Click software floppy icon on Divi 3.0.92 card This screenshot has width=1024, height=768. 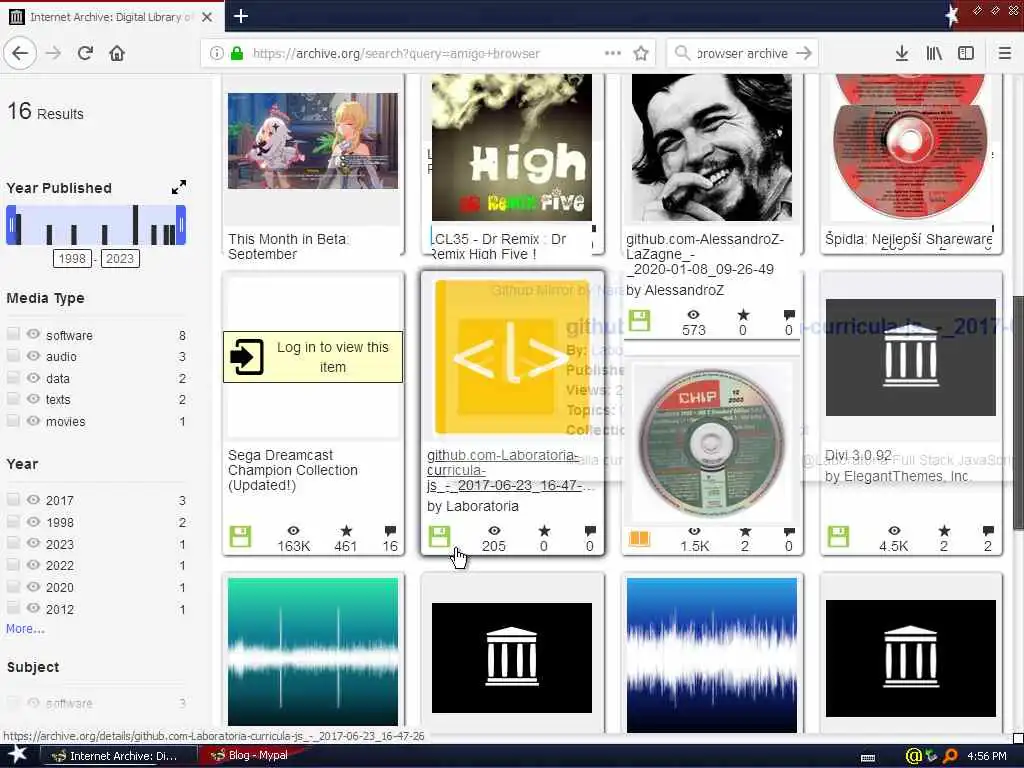[x=839, y=536]
